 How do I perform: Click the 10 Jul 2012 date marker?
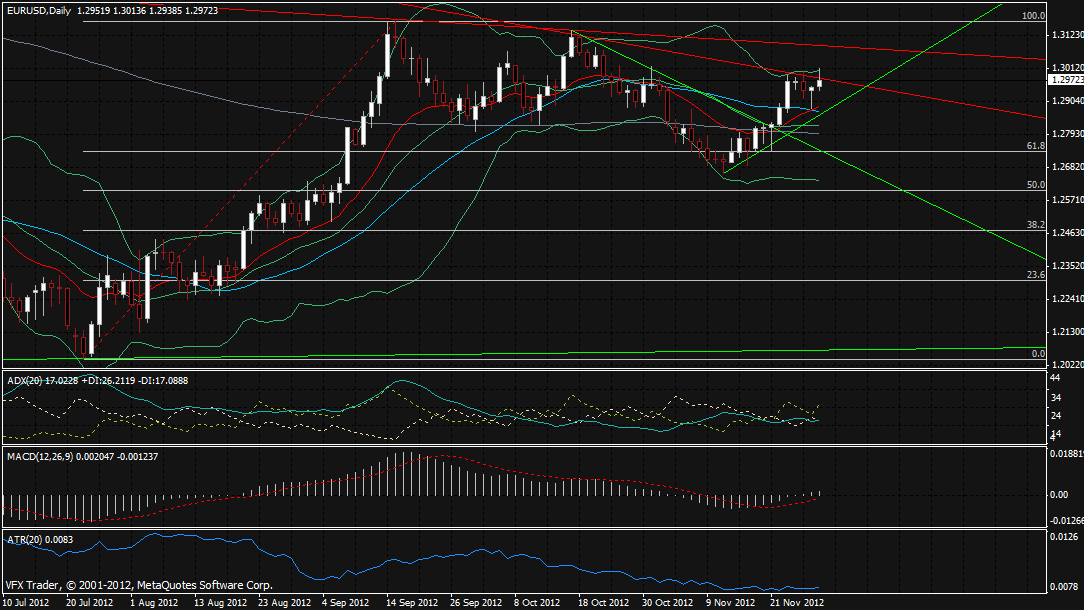[x=28, y=603]
